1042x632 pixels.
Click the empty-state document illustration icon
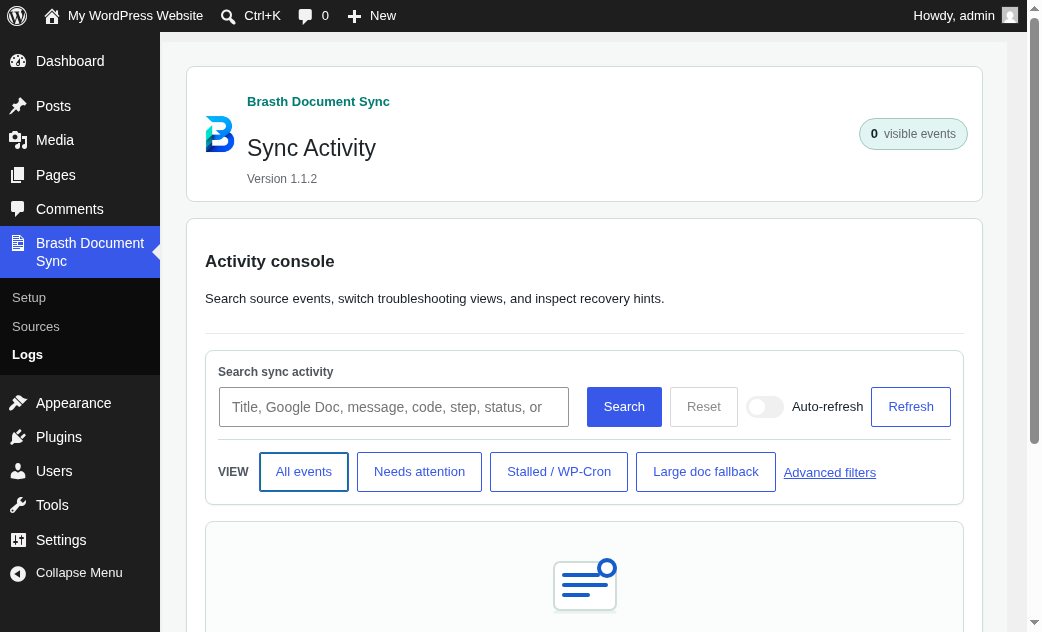[x=585, y=585]
